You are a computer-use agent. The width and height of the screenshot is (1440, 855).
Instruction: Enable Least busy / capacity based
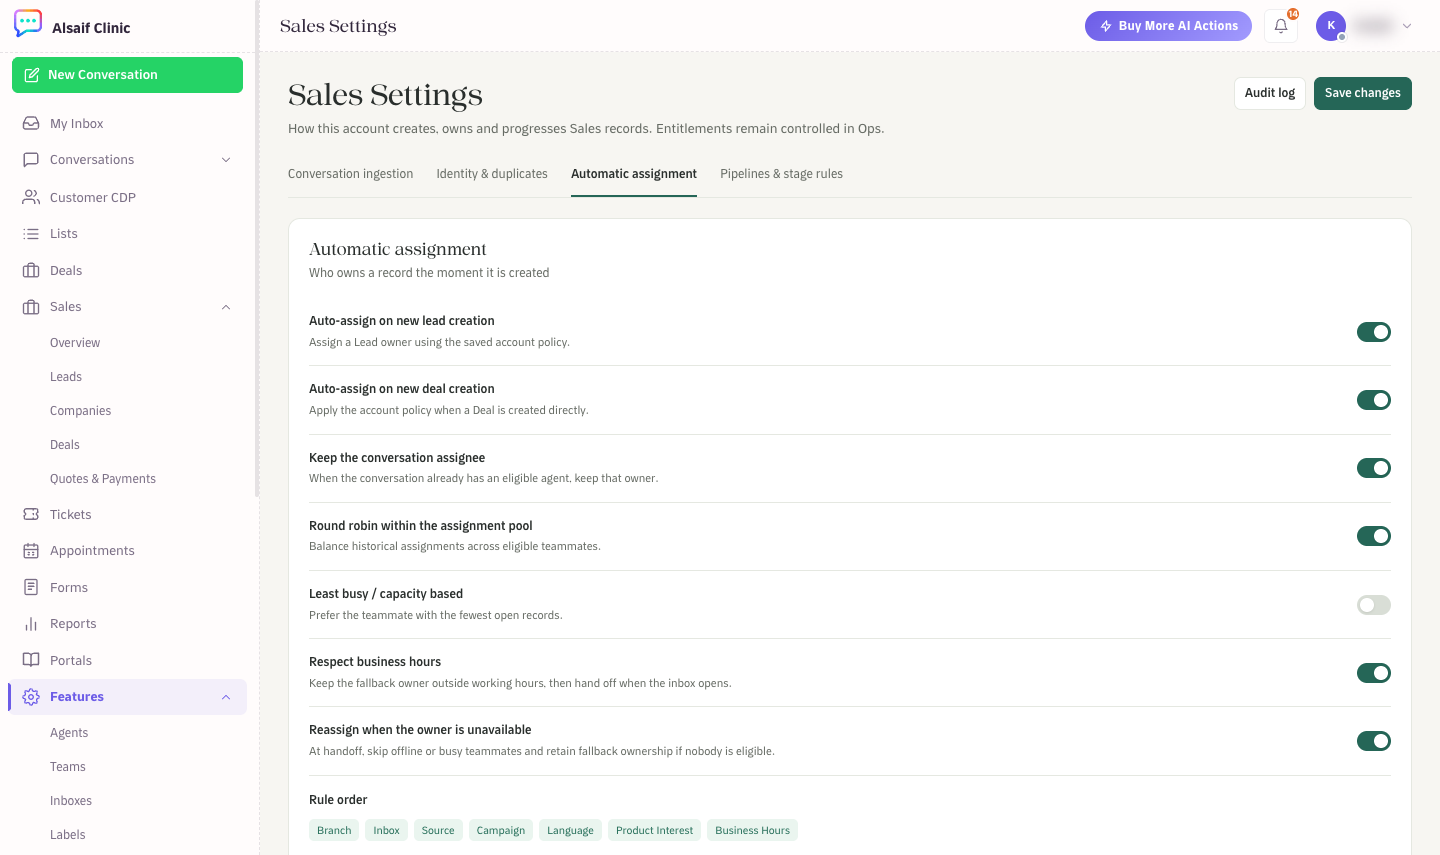click(x=1374, y=605)
